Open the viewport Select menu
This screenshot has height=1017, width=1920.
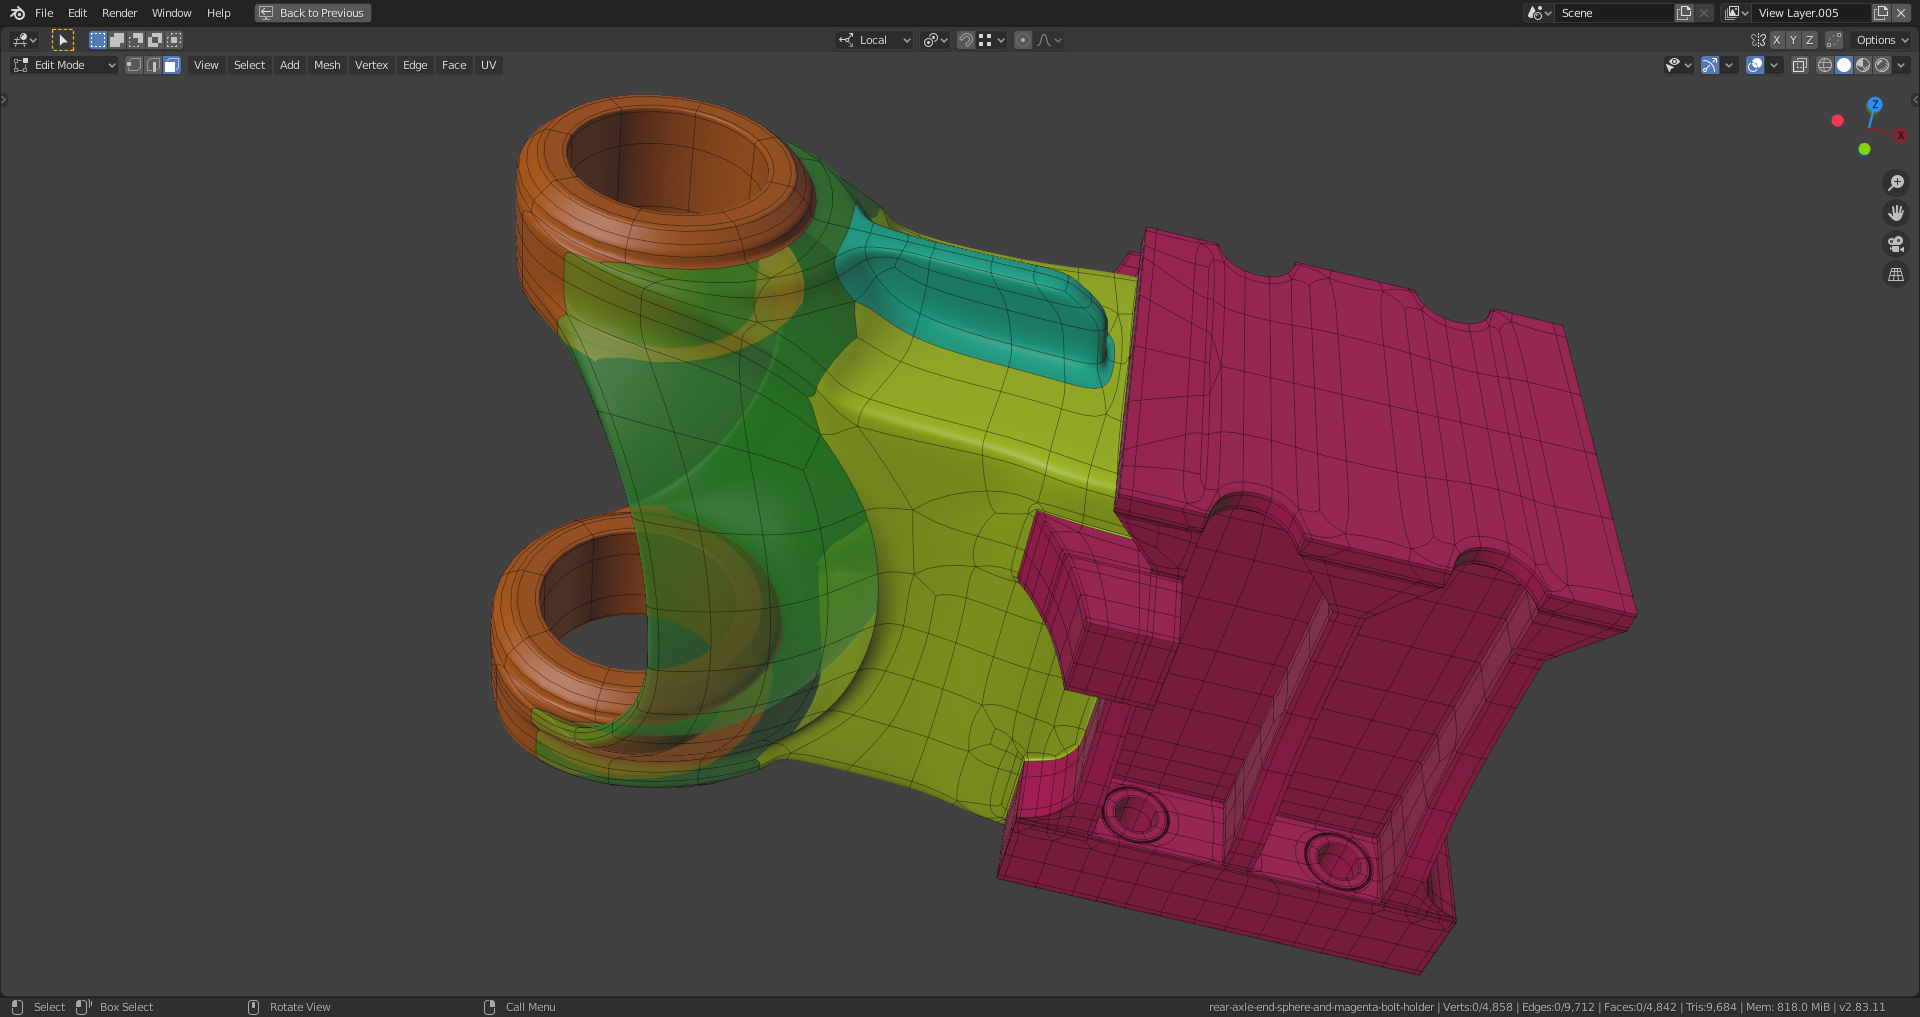(250, 65)
